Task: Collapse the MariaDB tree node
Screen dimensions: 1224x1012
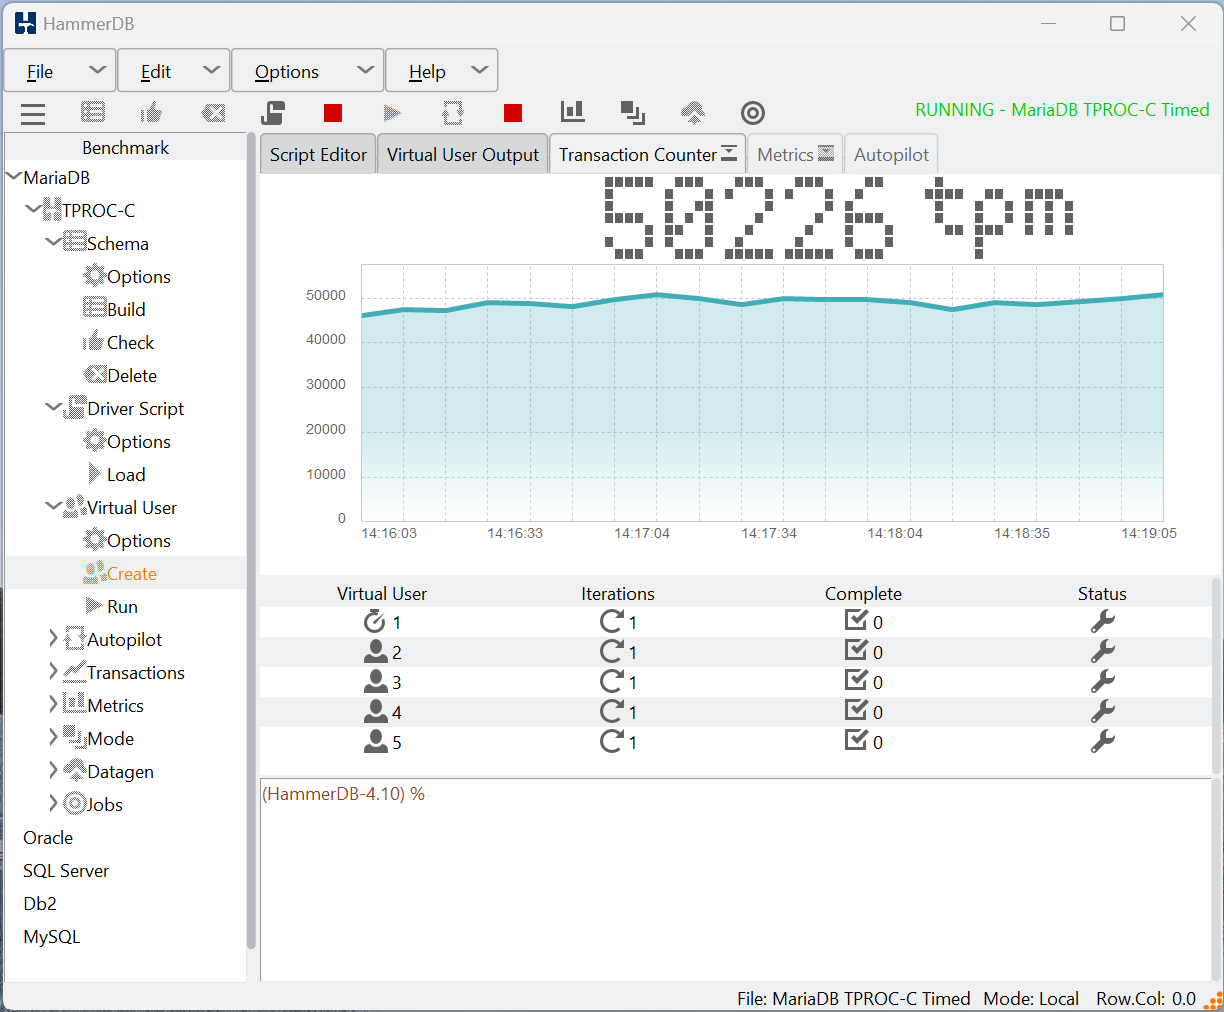Action: 14,177
